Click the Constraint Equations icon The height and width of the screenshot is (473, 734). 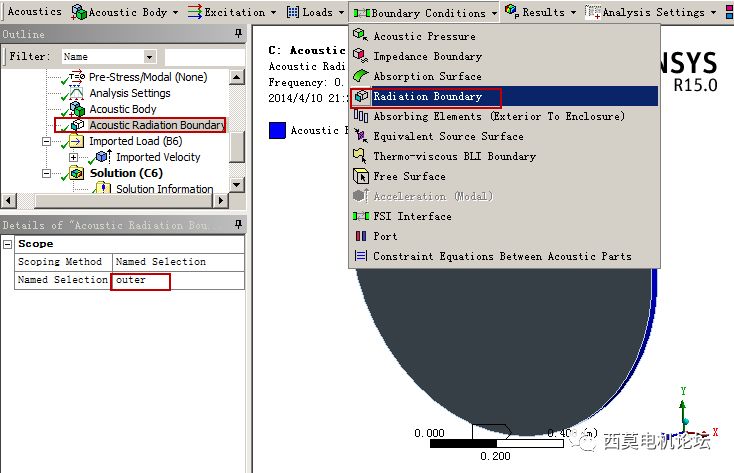[x=360, y=256]
